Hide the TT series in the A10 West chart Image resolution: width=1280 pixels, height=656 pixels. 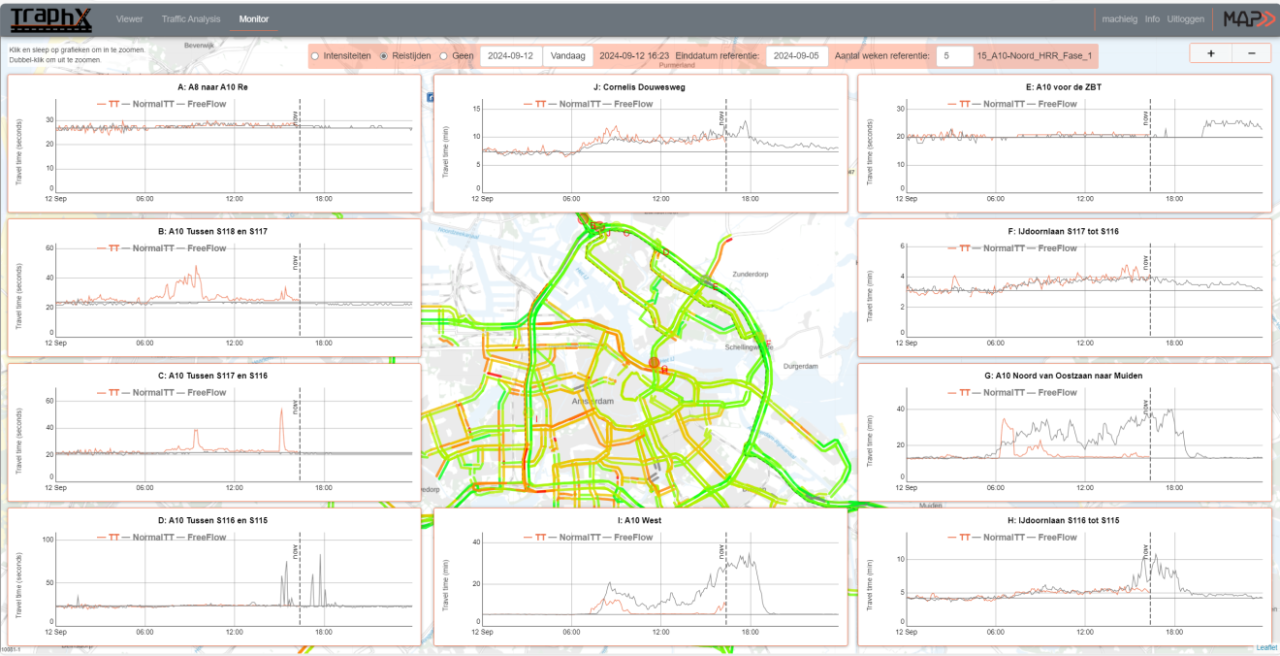540,536
